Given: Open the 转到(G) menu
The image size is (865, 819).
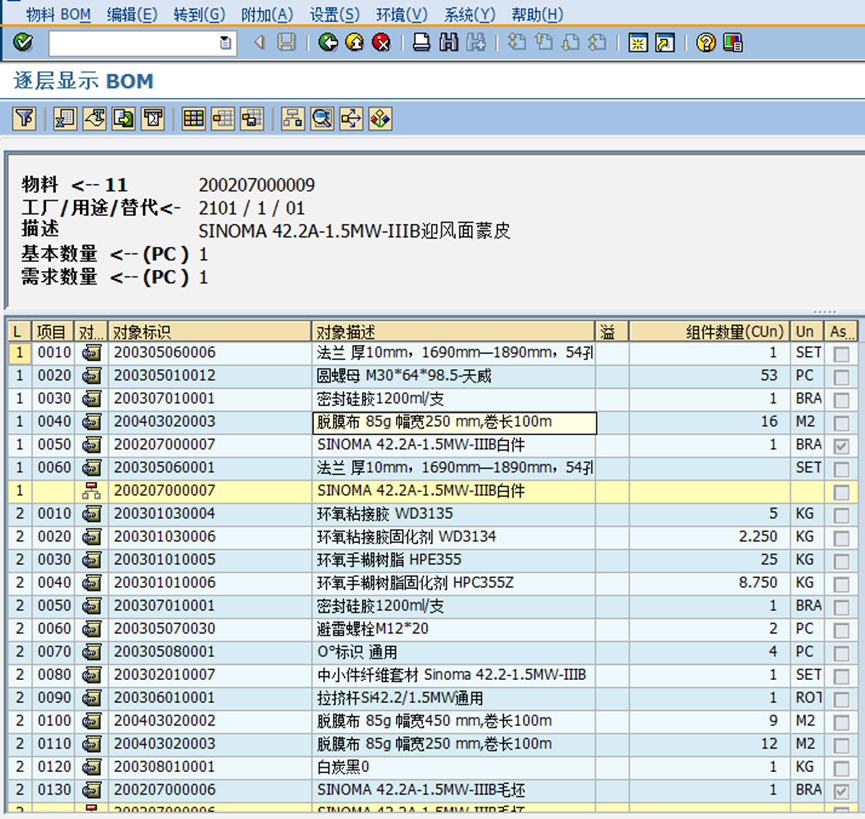Looking at the screenshot, I should 199,14.
